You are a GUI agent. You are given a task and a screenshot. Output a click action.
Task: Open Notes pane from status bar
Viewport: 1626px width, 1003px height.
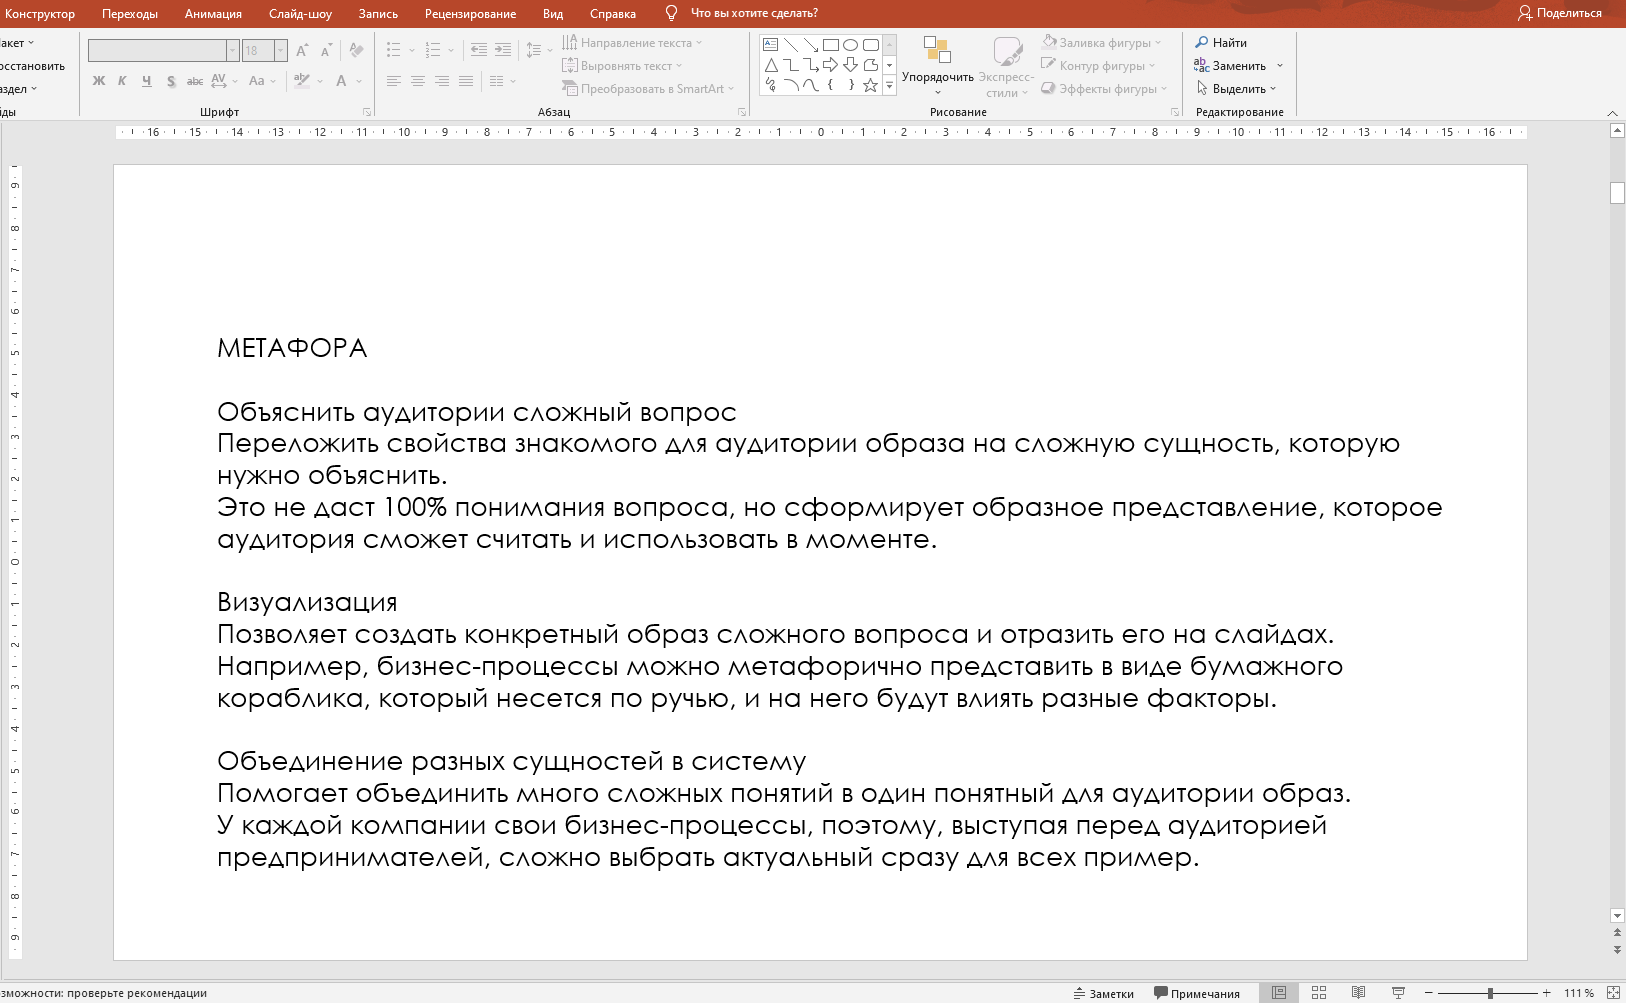coord(1104,994)
